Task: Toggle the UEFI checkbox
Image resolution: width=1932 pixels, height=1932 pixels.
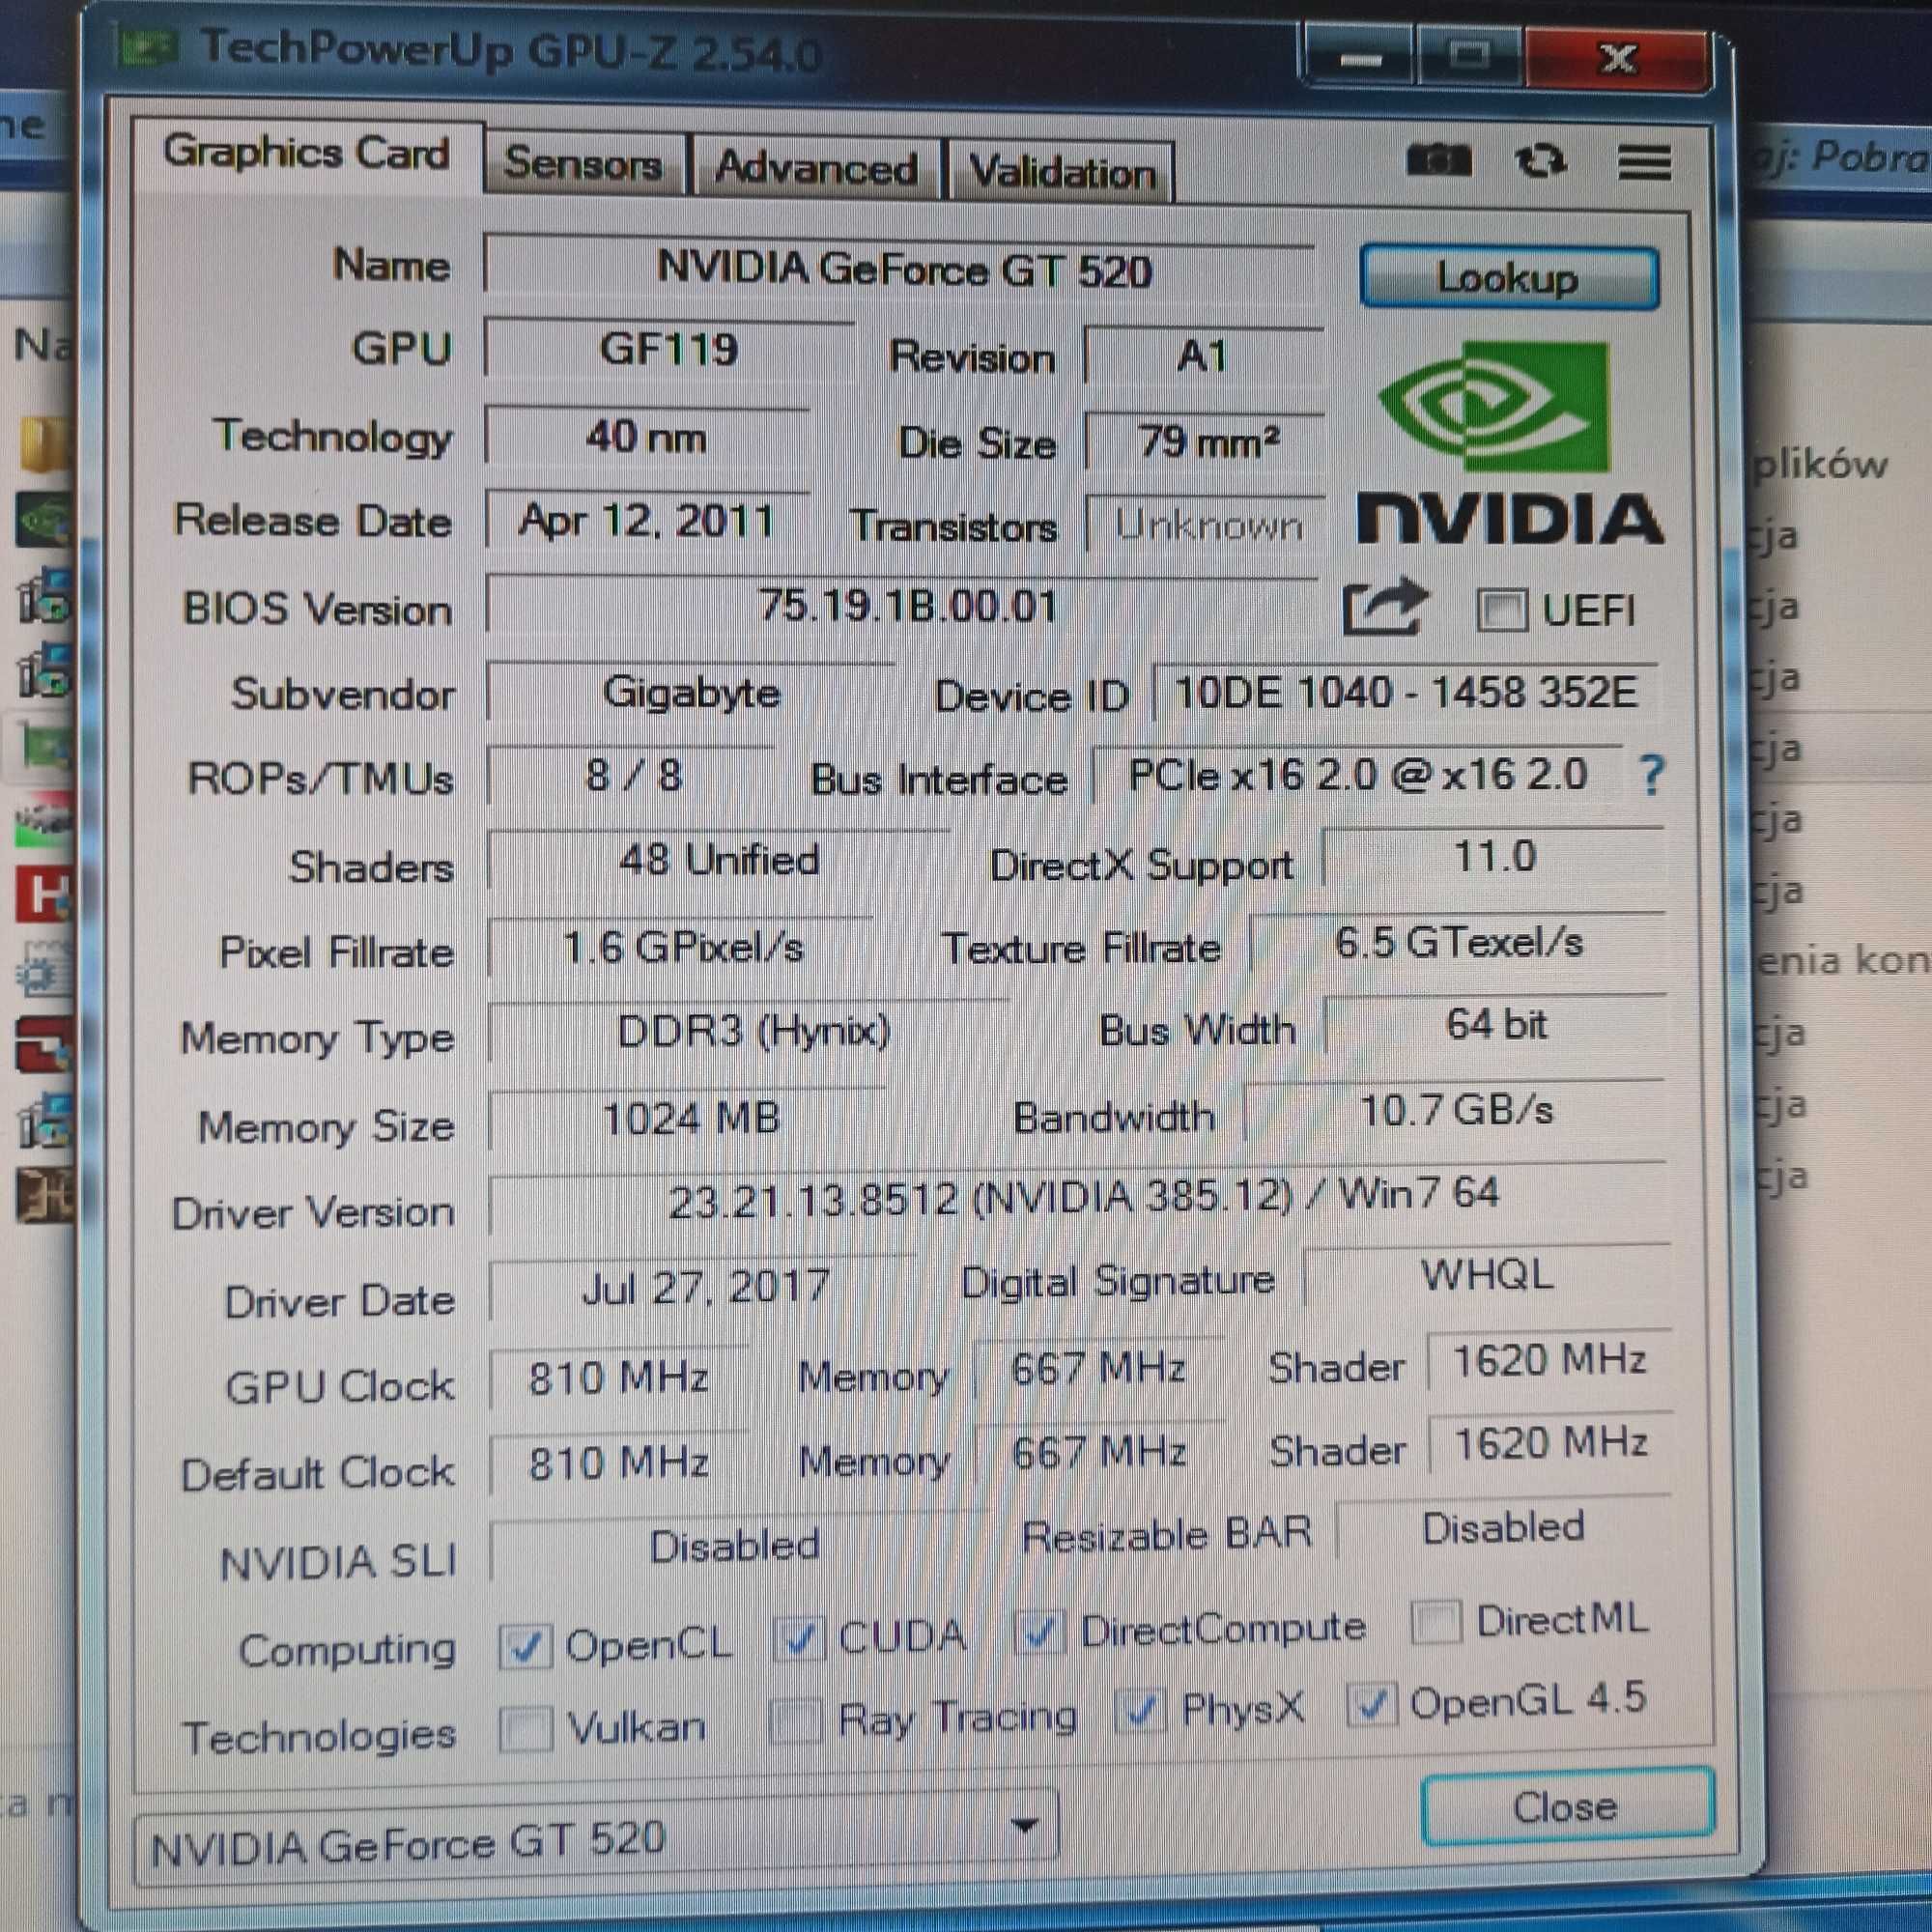Action: [x=1501, y=610]
